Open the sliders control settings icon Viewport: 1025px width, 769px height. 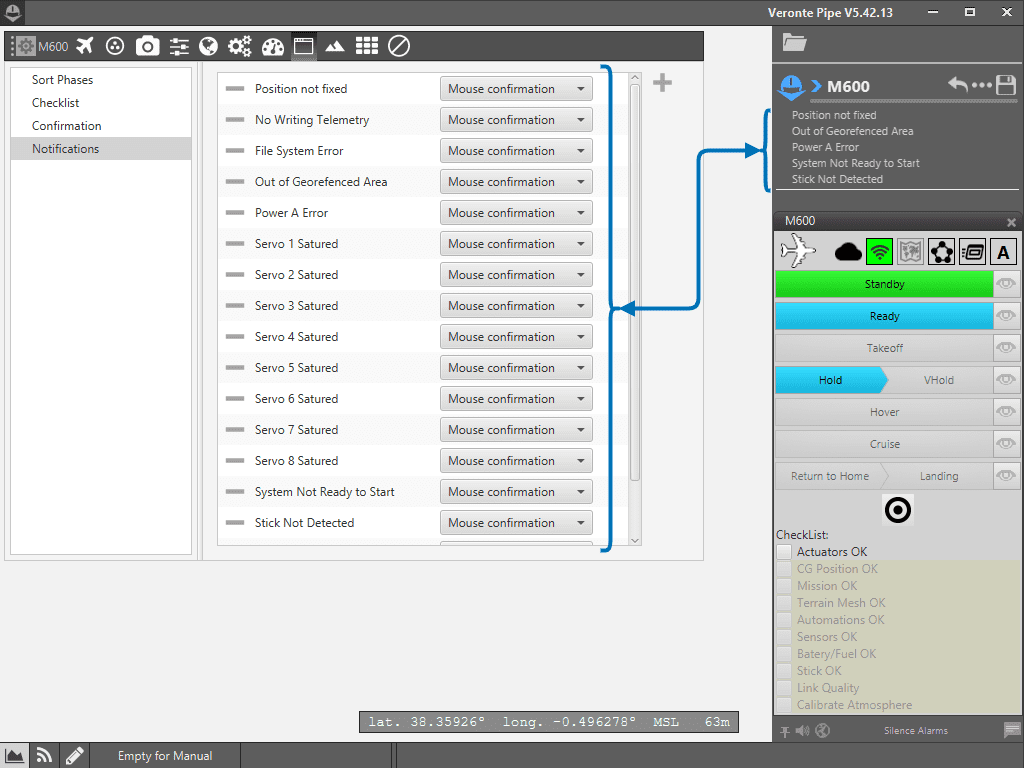point(178,46)
